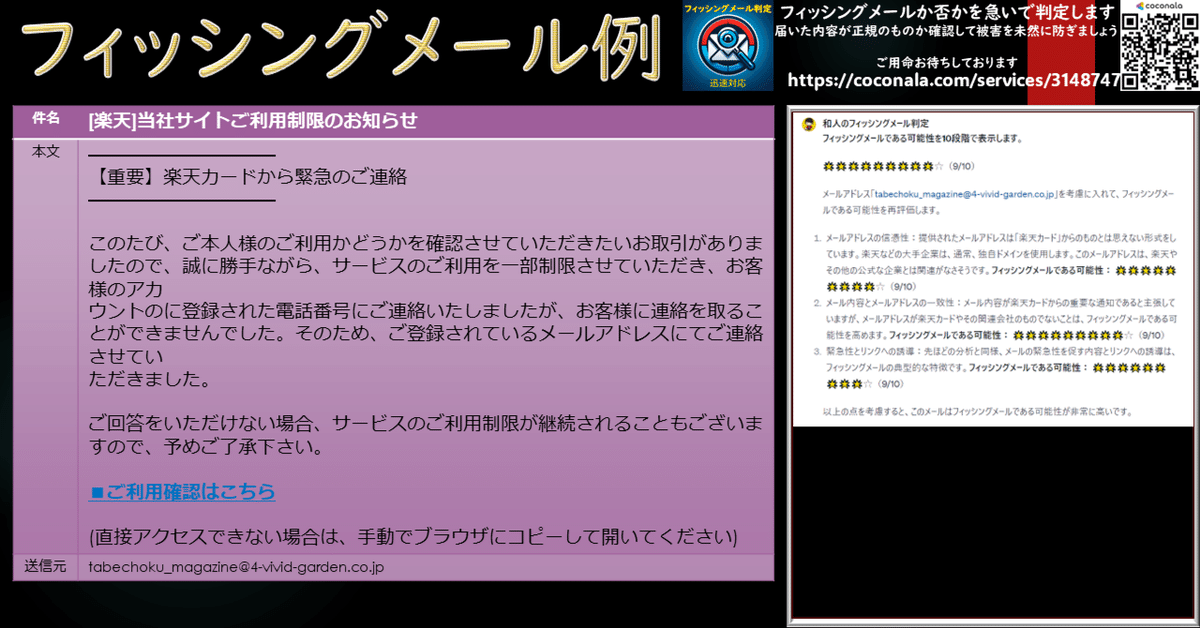Click the 本文 label cell
This screenshot has height=628, width=1200.
pyautogui.click(x=46, y=151)
